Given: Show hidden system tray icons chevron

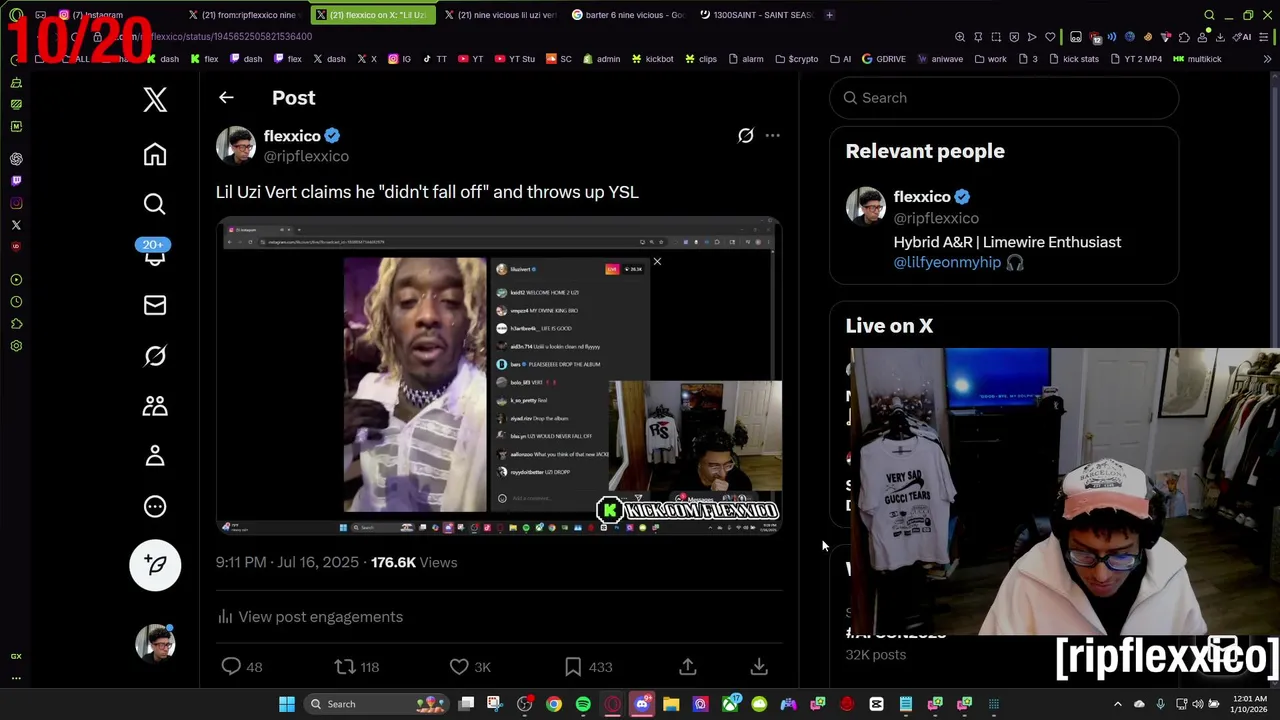Looking at the screenshot, I should (x=1118, y=704).
